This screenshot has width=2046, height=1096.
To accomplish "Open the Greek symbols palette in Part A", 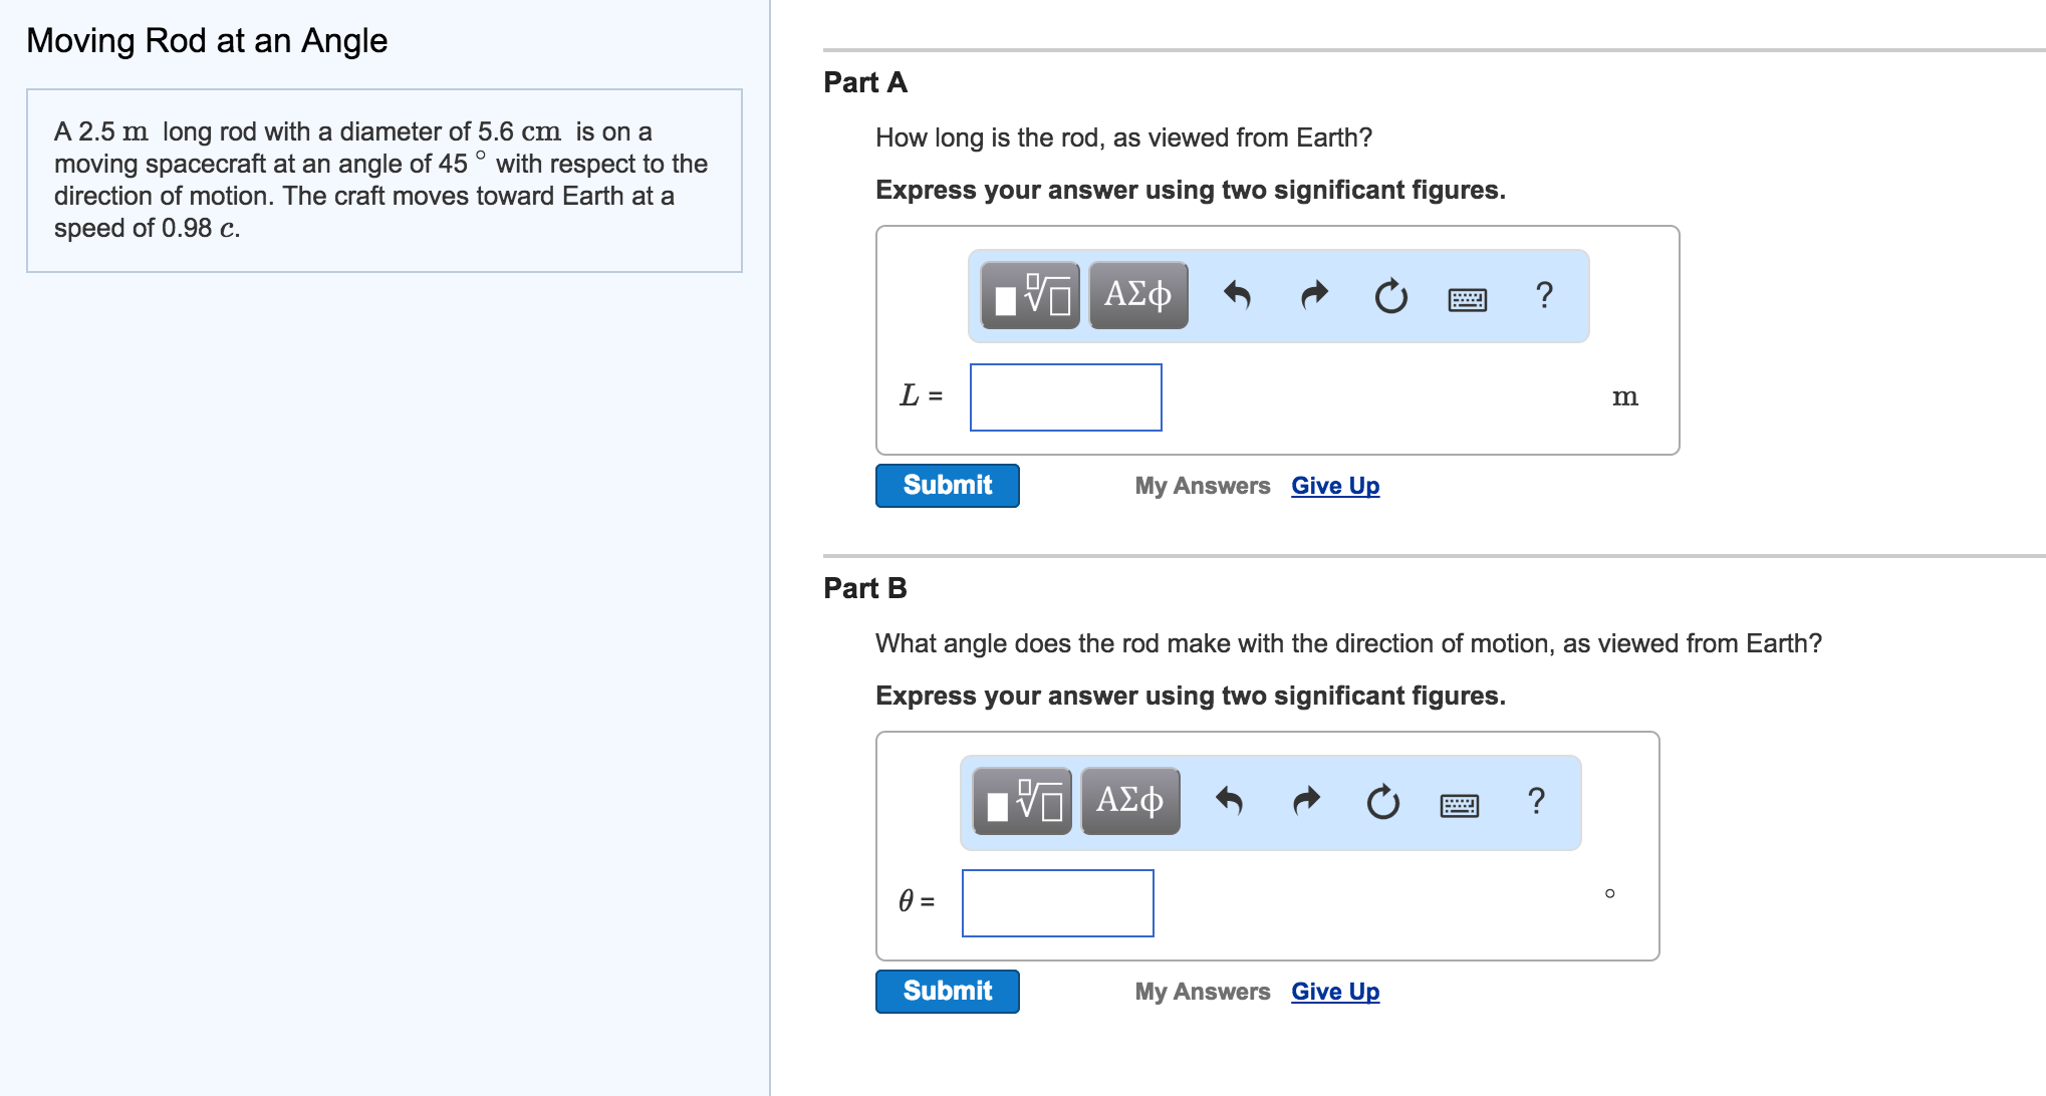I will [1138, 296].
